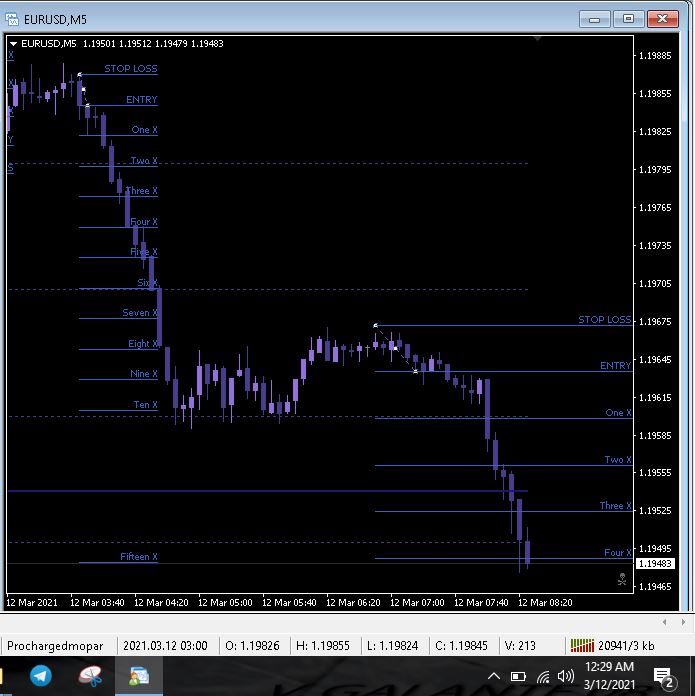Click the L: 1.19824 low value
This screenshot has width=695, height=696.
click(392, 645)
